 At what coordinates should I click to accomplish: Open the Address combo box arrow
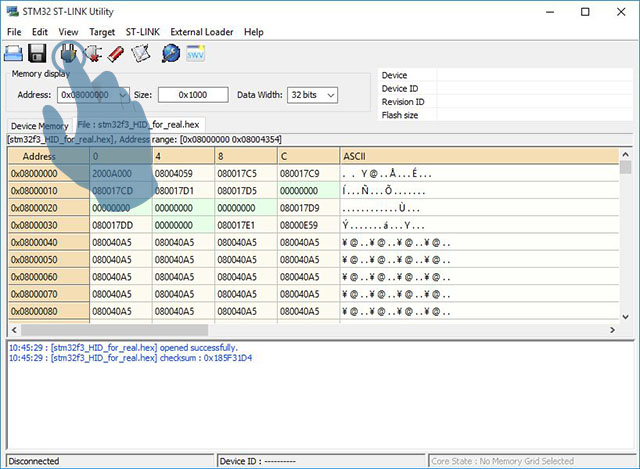click(x=122, y=95)
